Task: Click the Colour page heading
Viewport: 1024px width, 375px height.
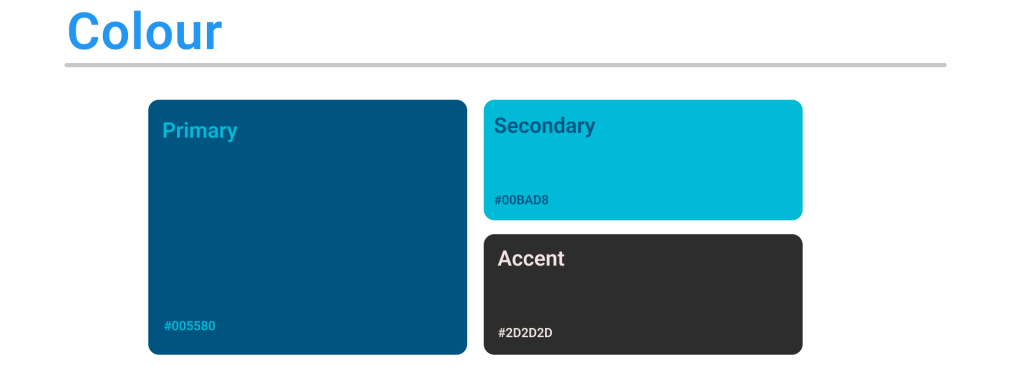Action: point(144,32)
